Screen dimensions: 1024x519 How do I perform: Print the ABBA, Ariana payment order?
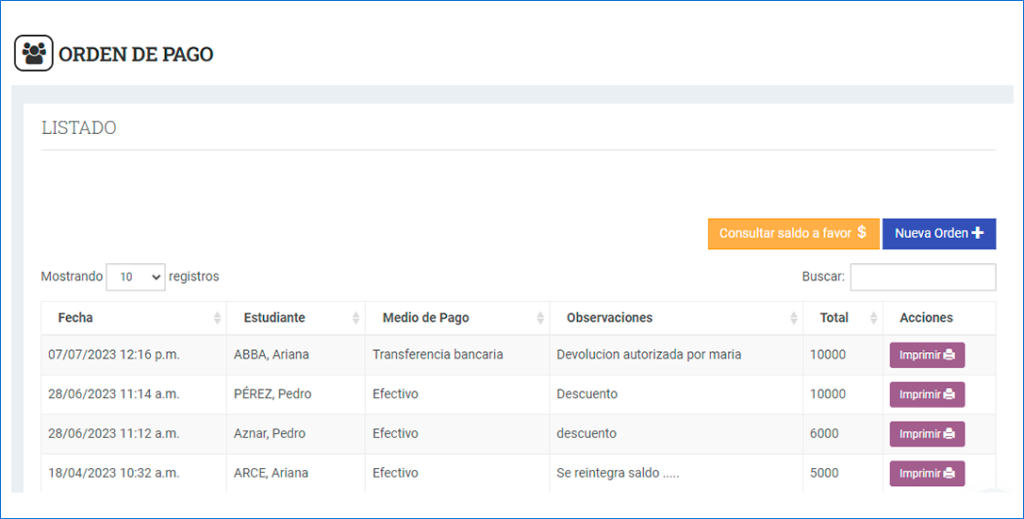(x=926, y=355)
